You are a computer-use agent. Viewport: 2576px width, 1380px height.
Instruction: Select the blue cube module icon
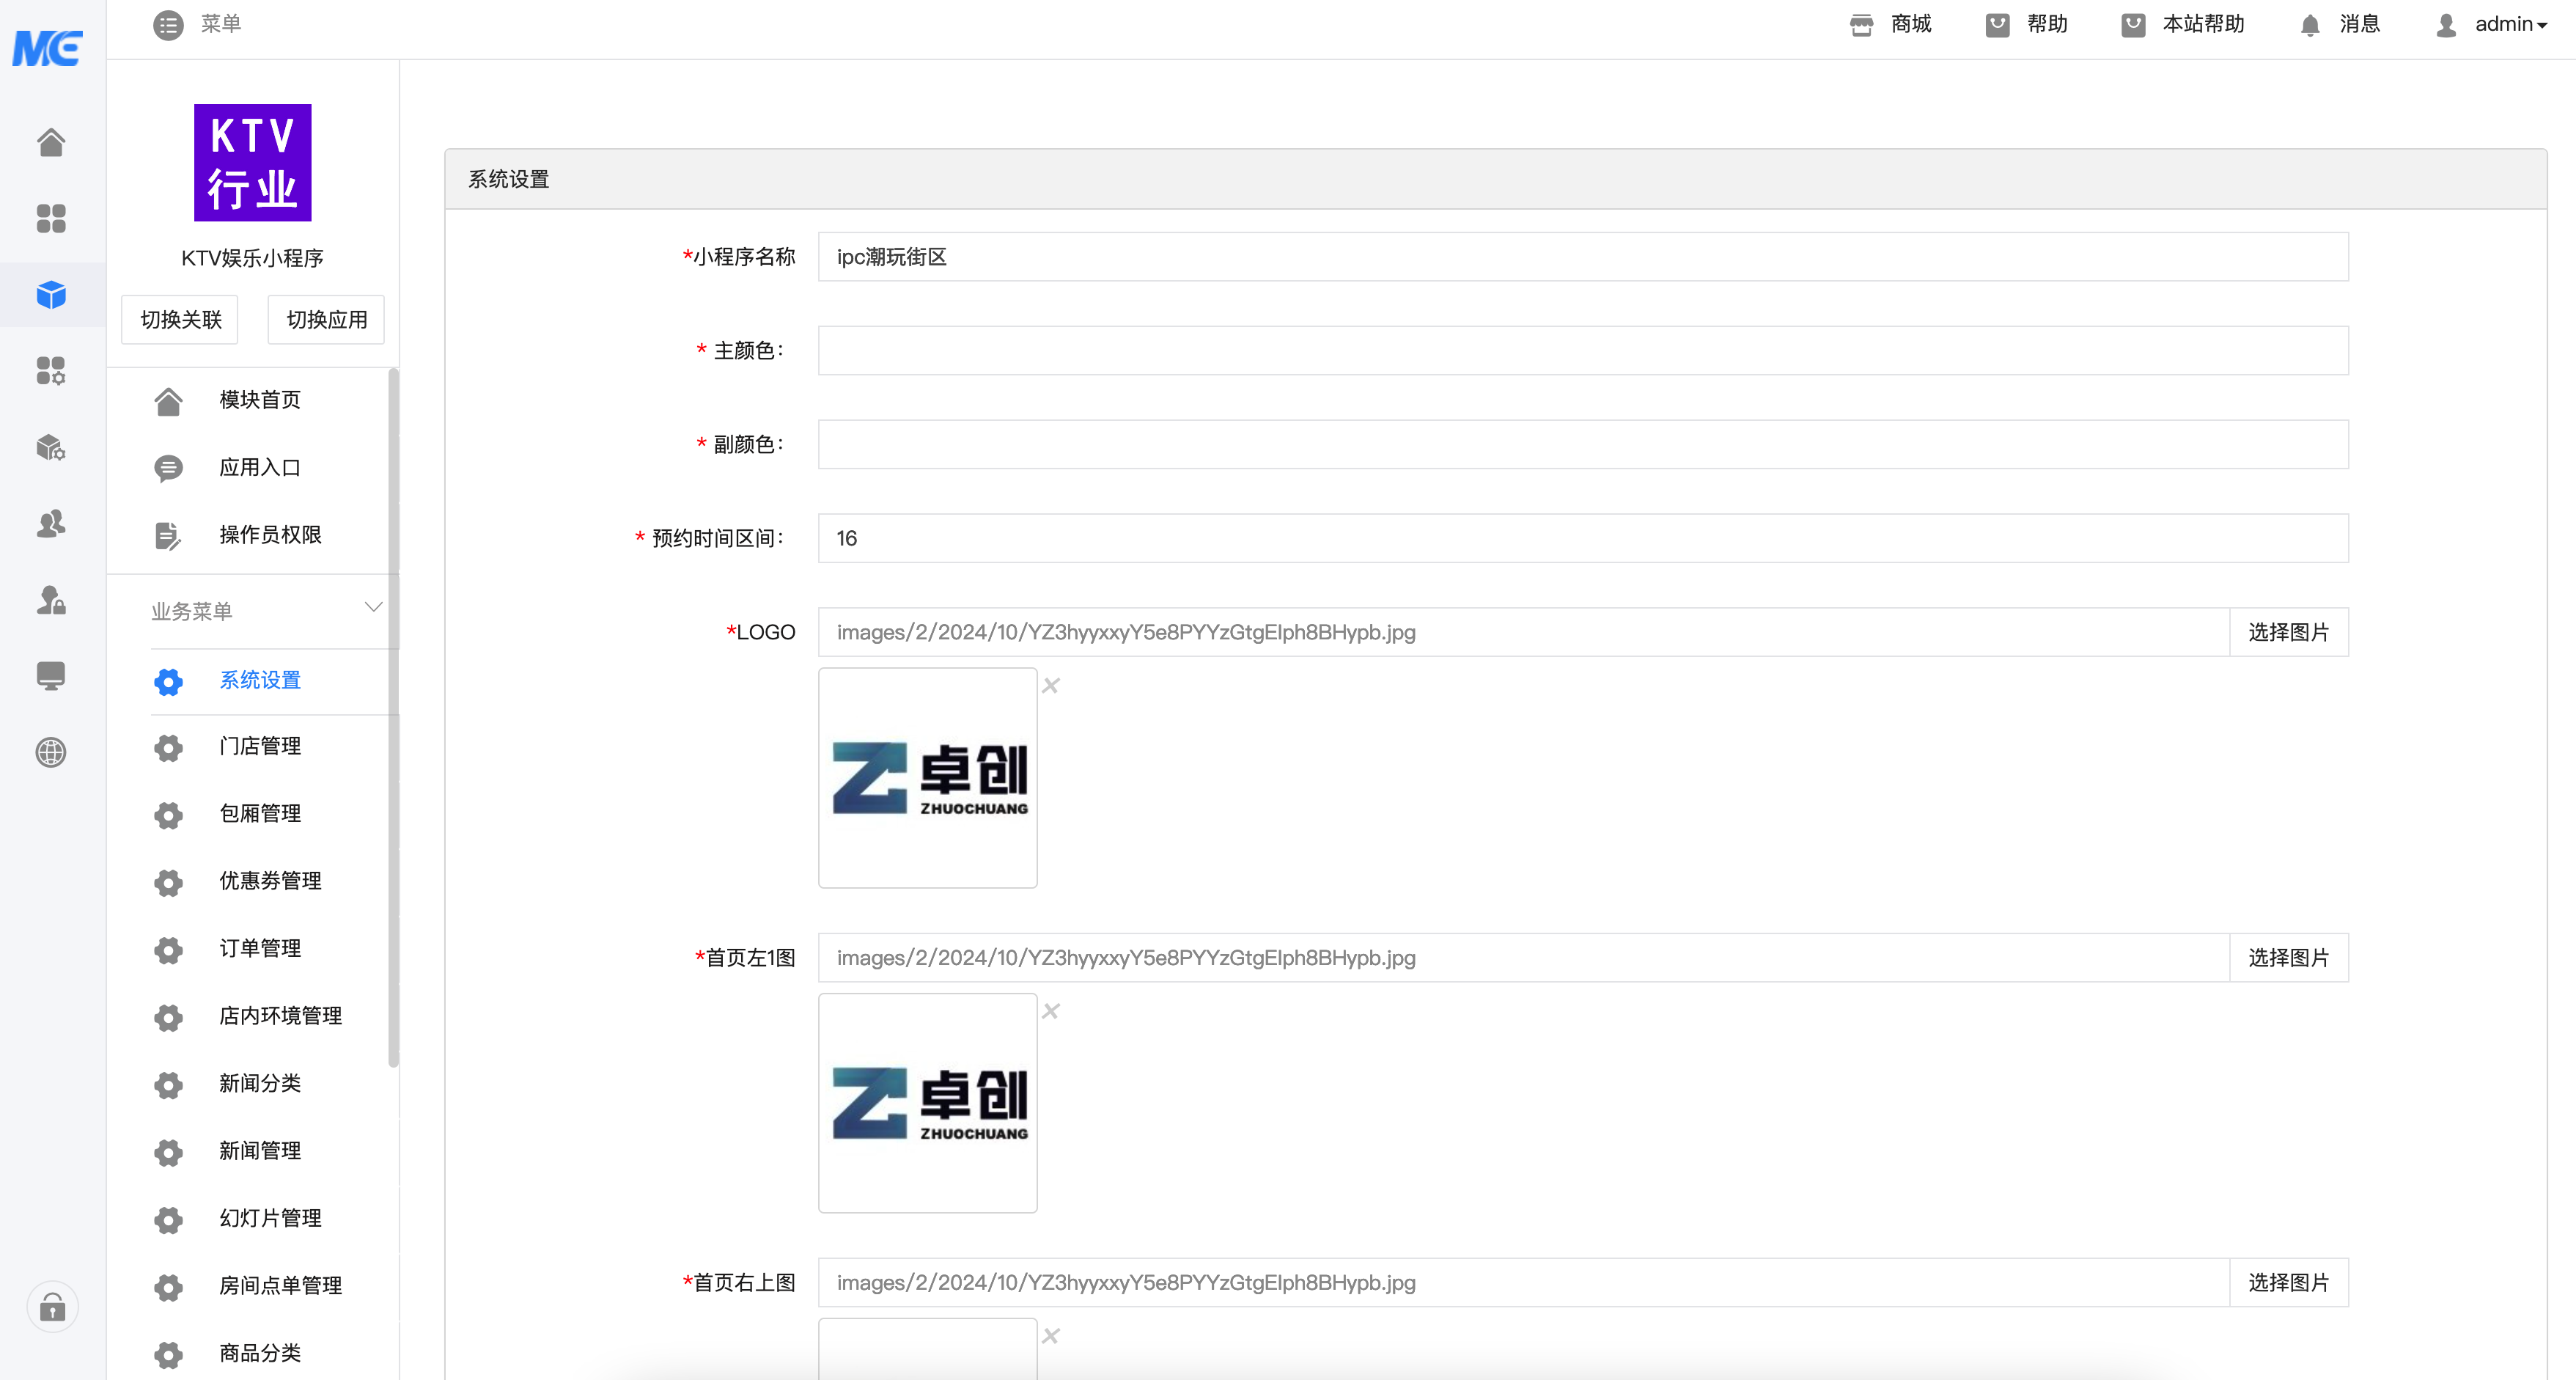point(51,295)
